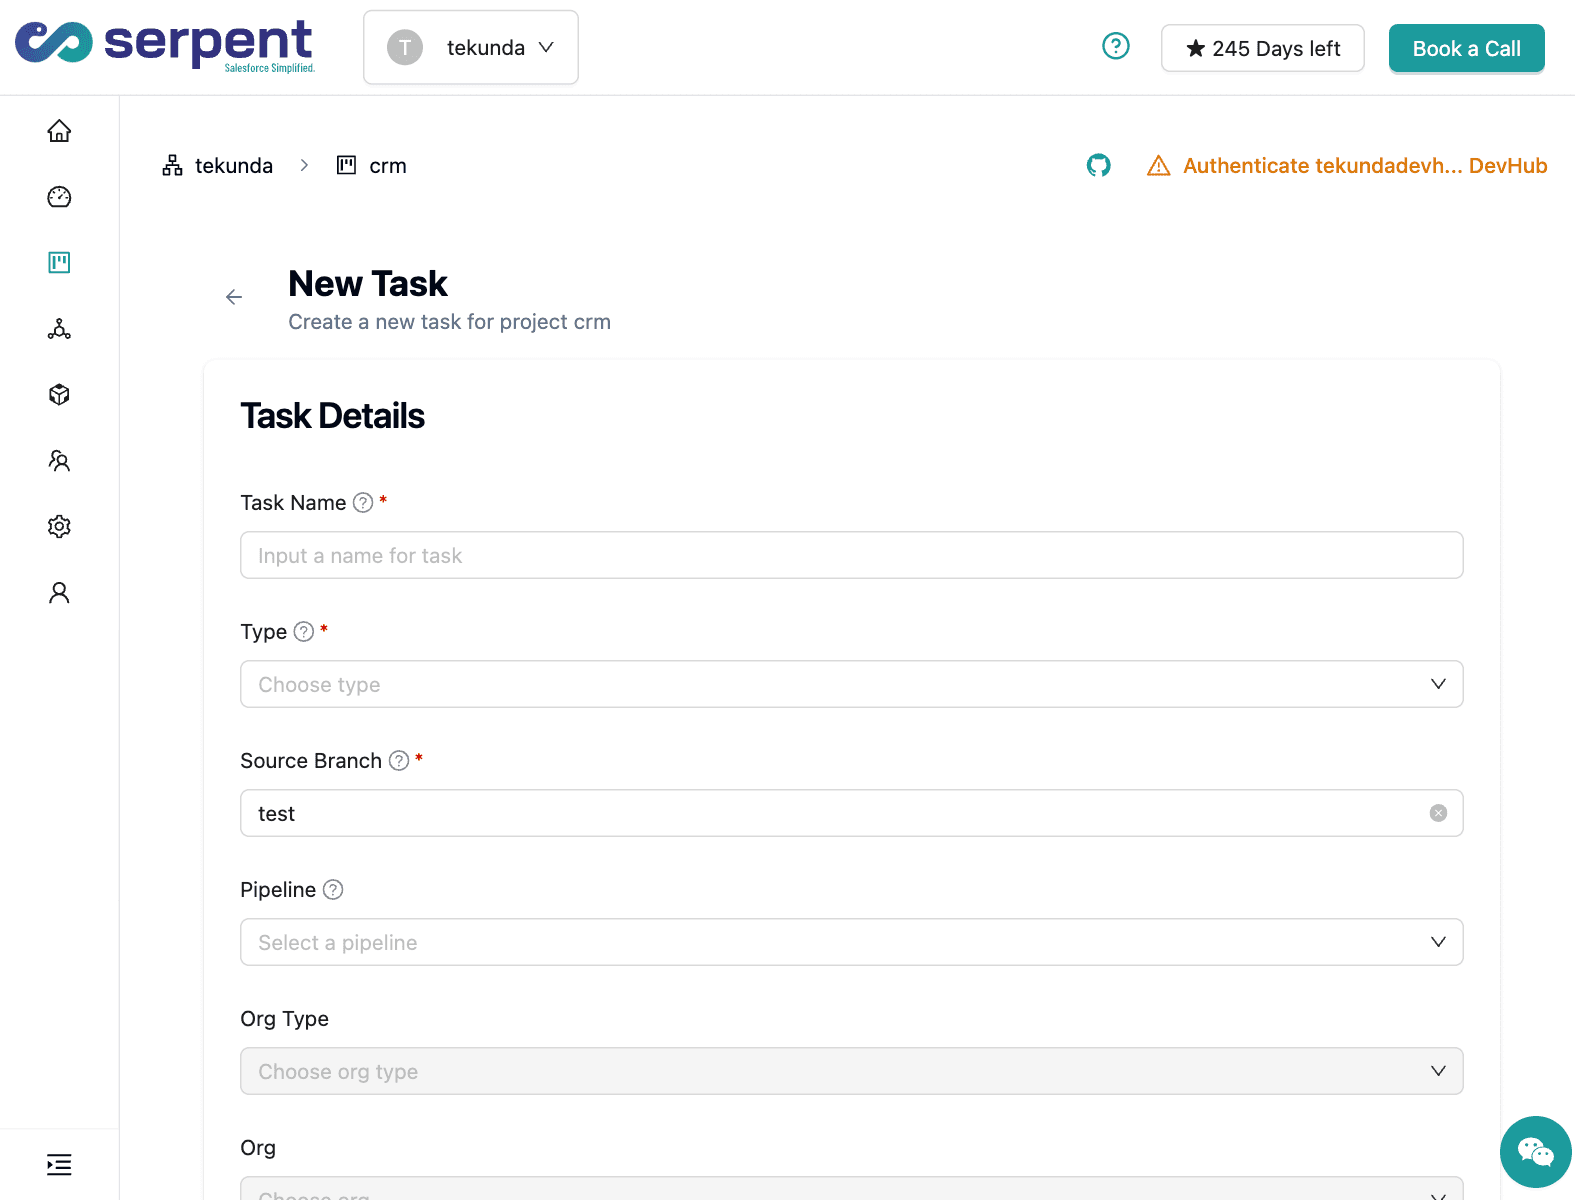
Task: Open the settings gear icon in sidebar
Action: tap(59, 527)
